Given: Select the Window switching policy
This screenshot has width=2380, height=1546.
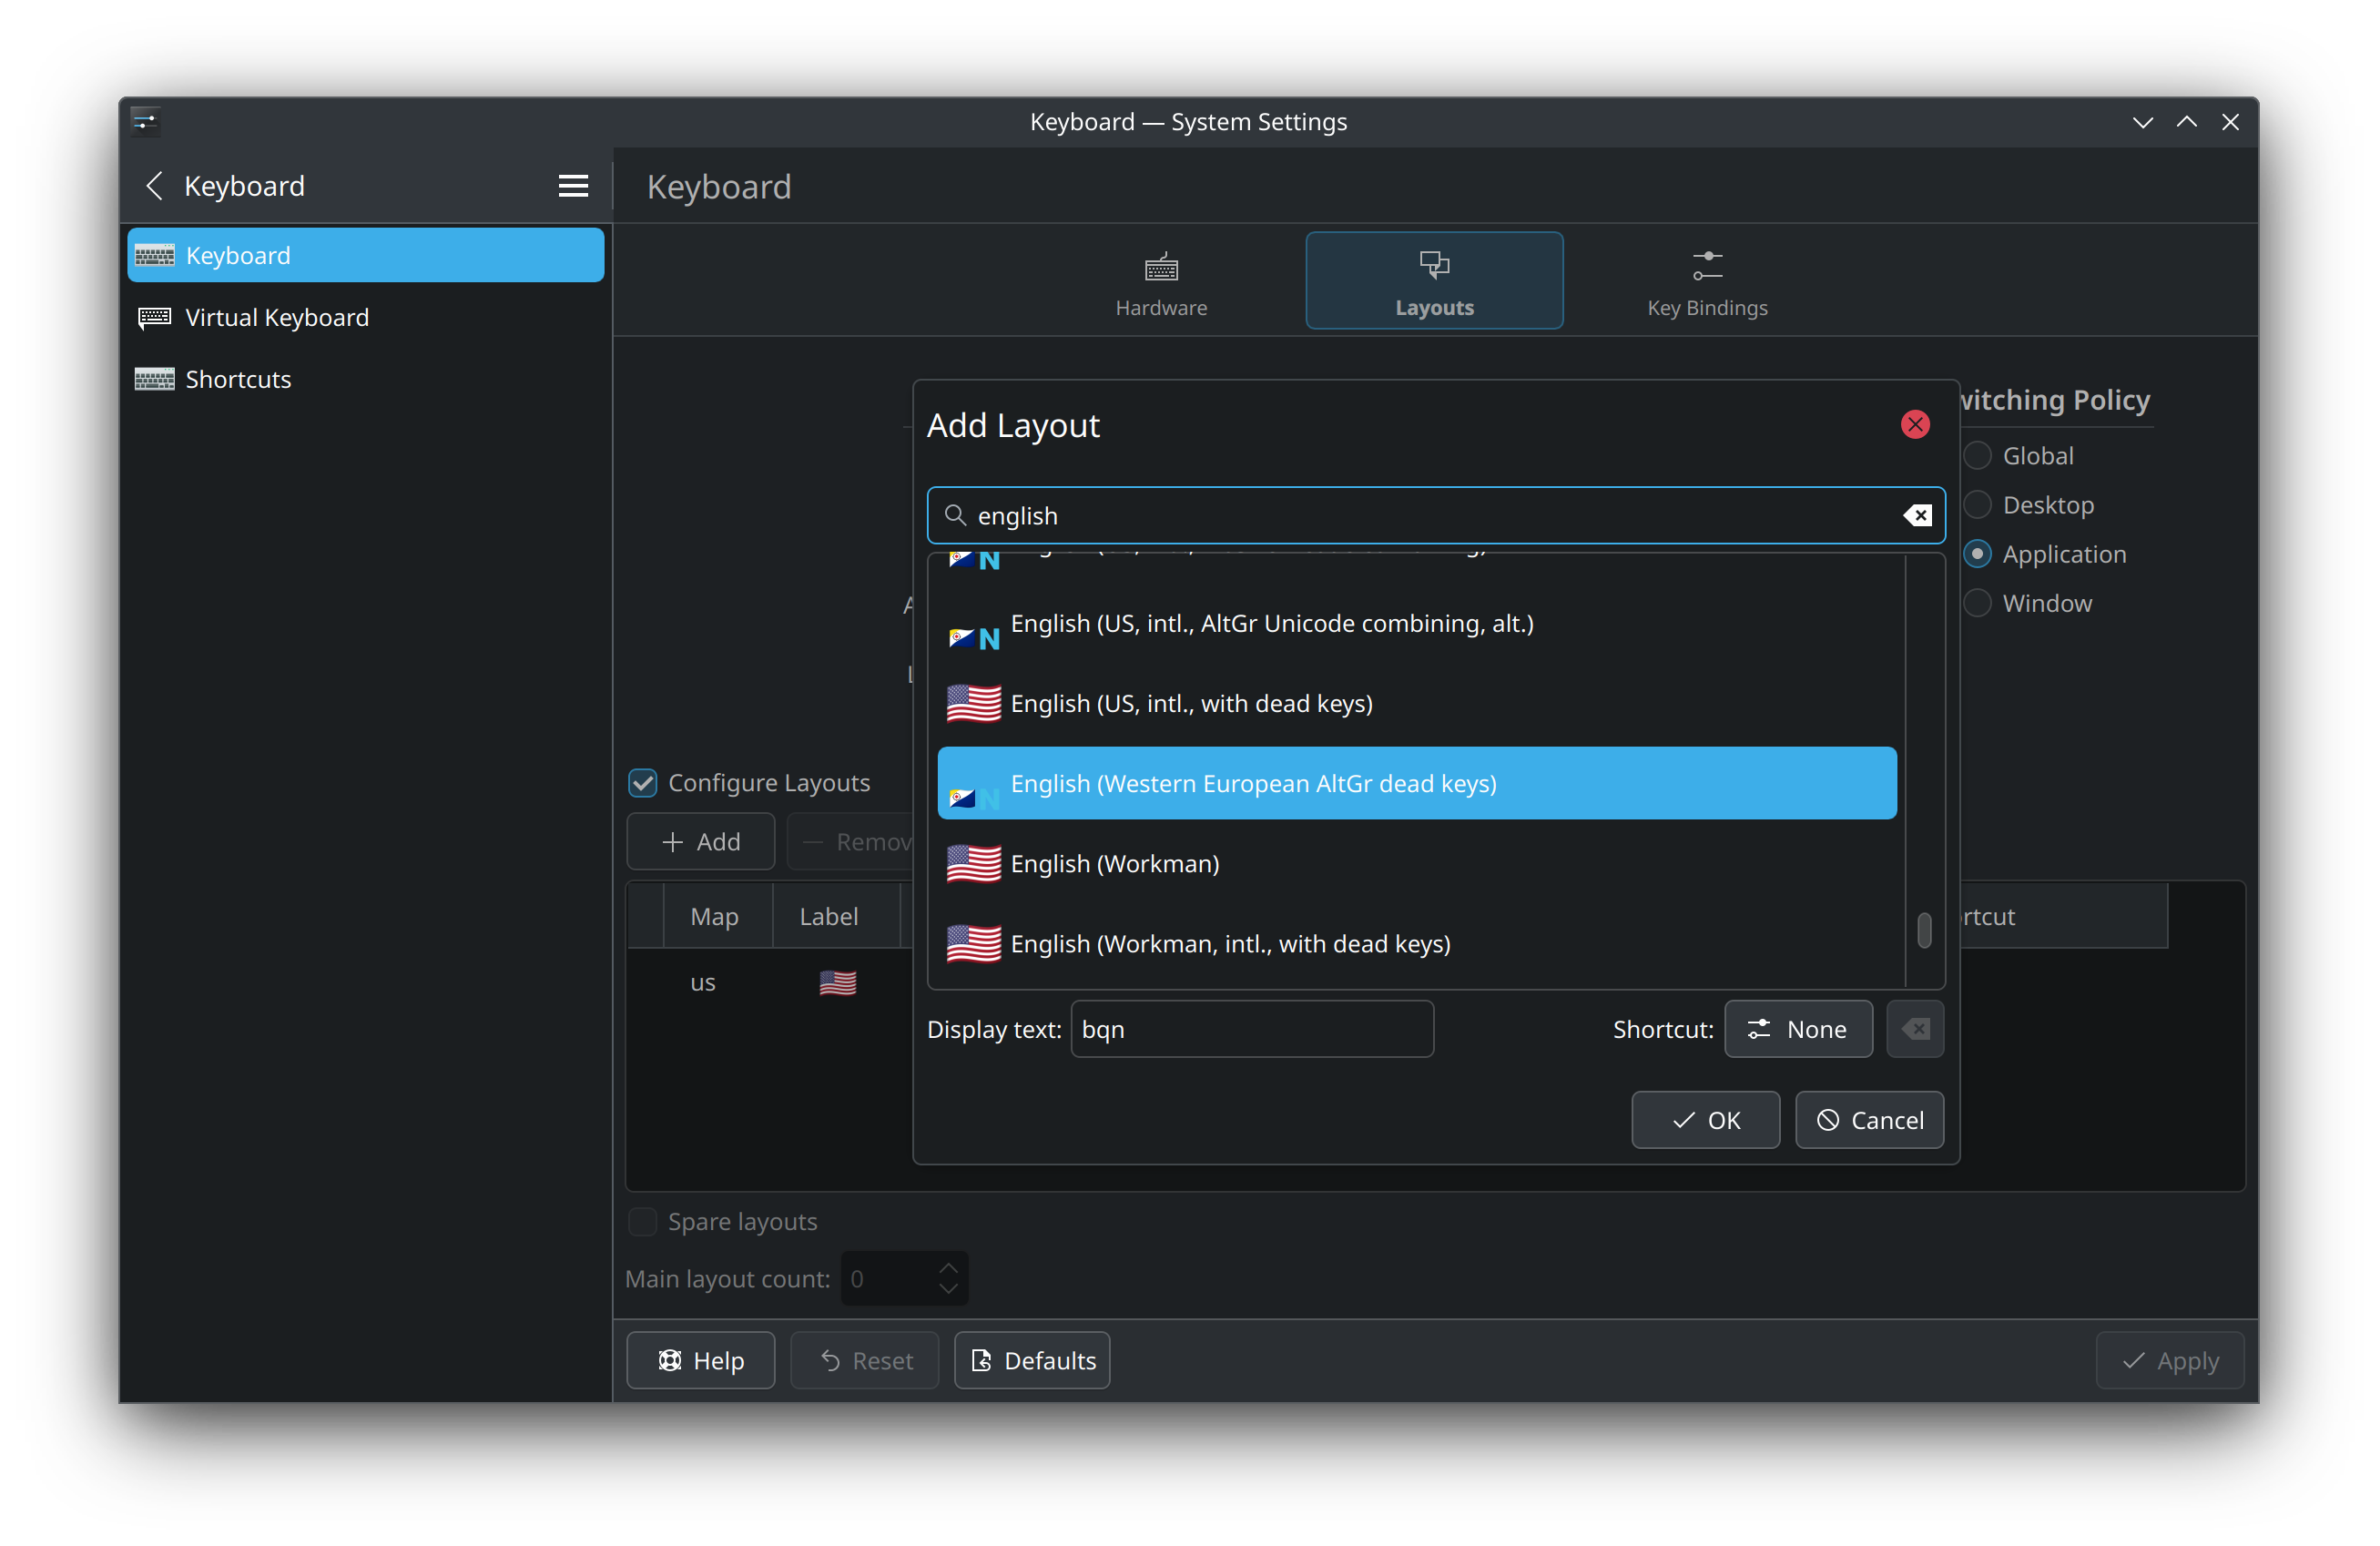Looking at the screenshot, I should [x=2029, y=603].
